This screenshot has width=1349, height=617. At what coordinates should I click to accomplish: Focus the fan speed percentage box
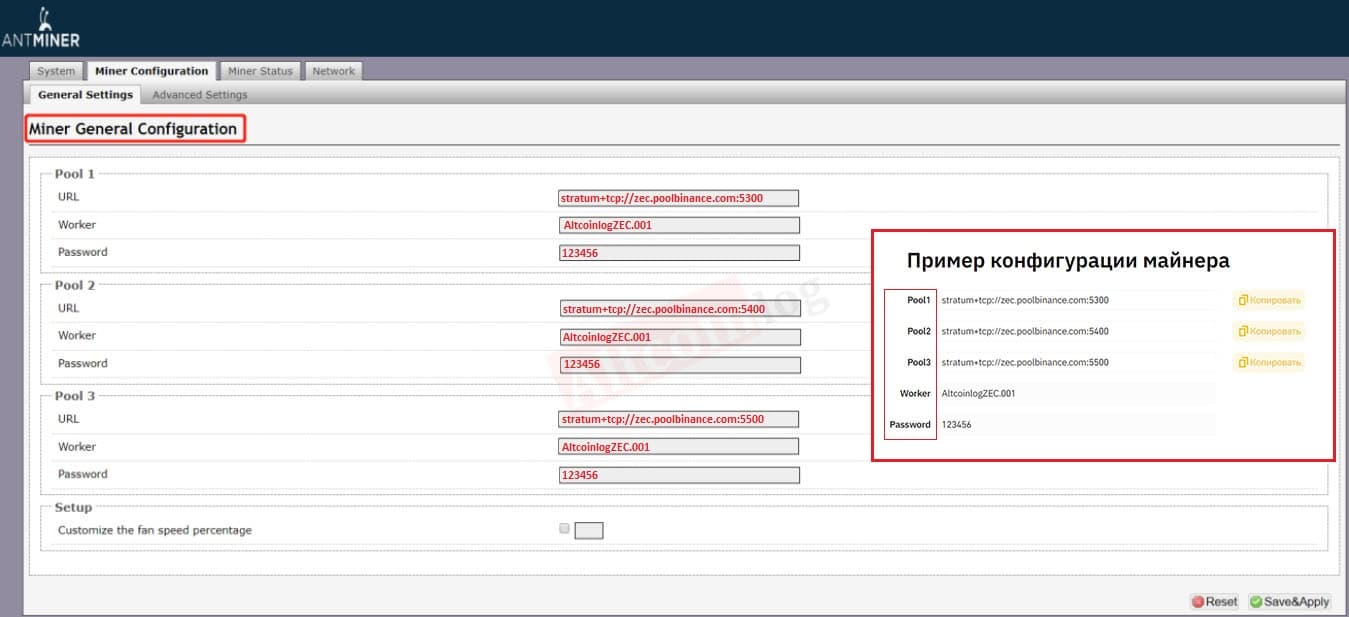click(589, 530)
